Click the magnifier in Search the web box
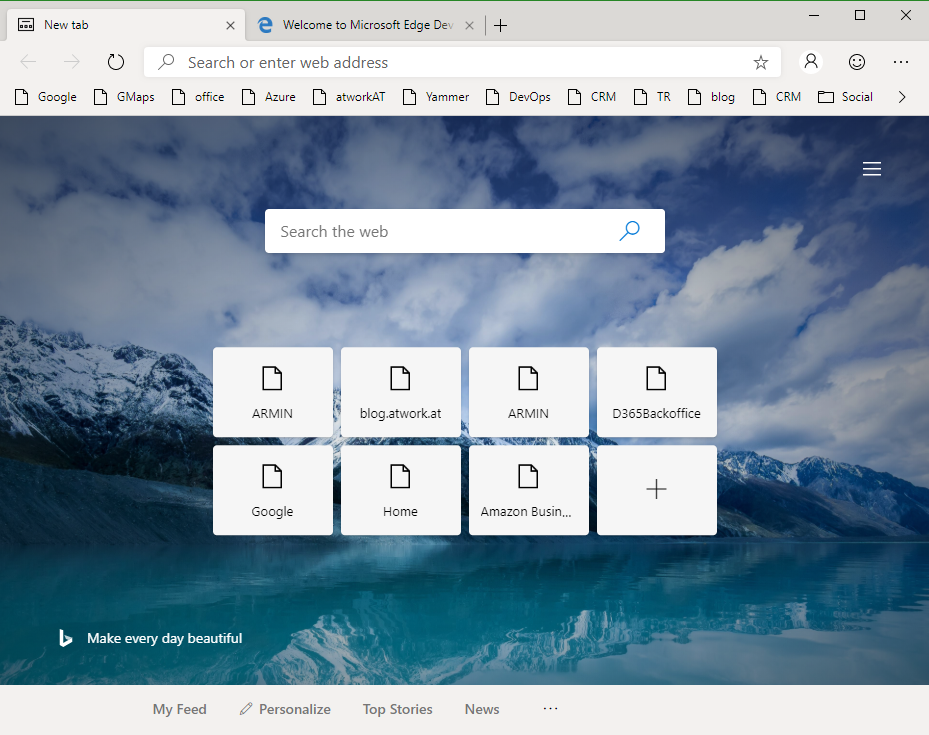Viewport: 929px width, 735px height. tap(629, 231)
